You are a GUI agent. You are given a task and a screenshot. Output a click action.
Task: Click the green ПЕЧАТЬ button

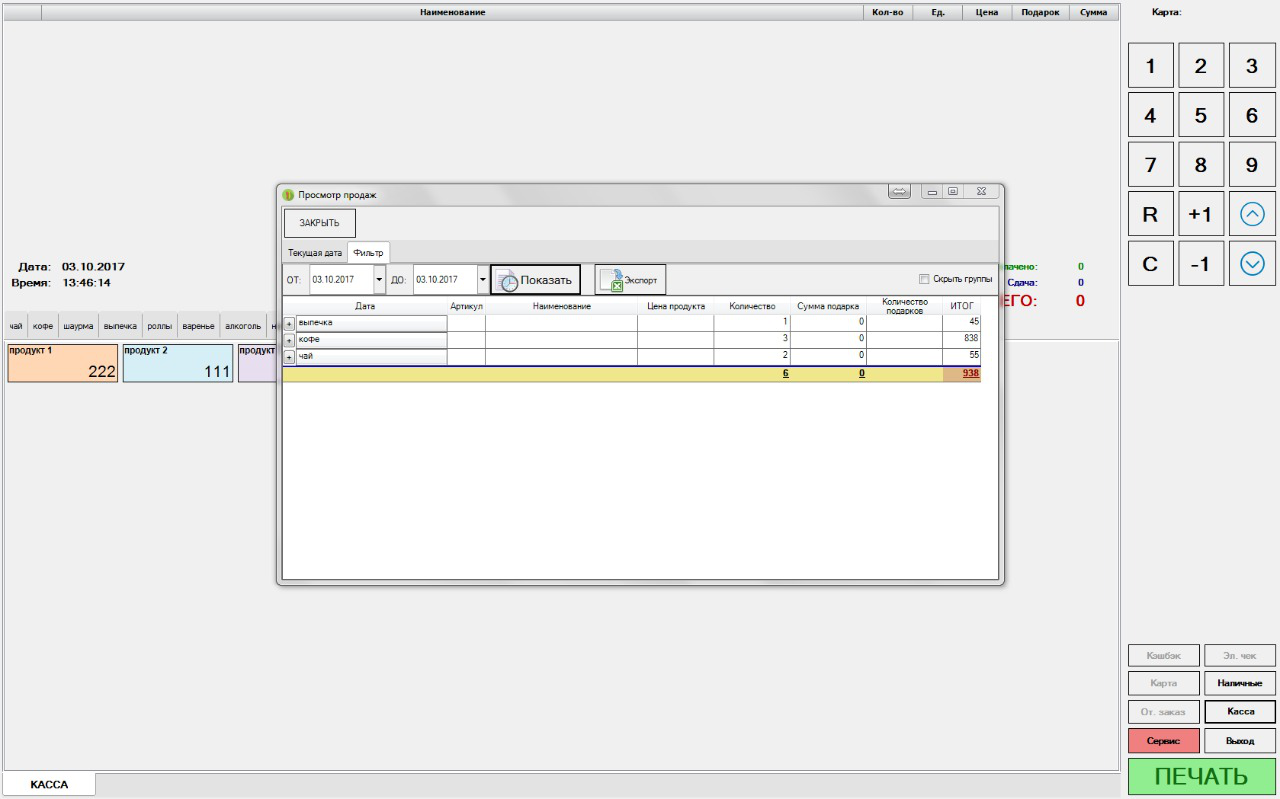(x=1201, y=776)
